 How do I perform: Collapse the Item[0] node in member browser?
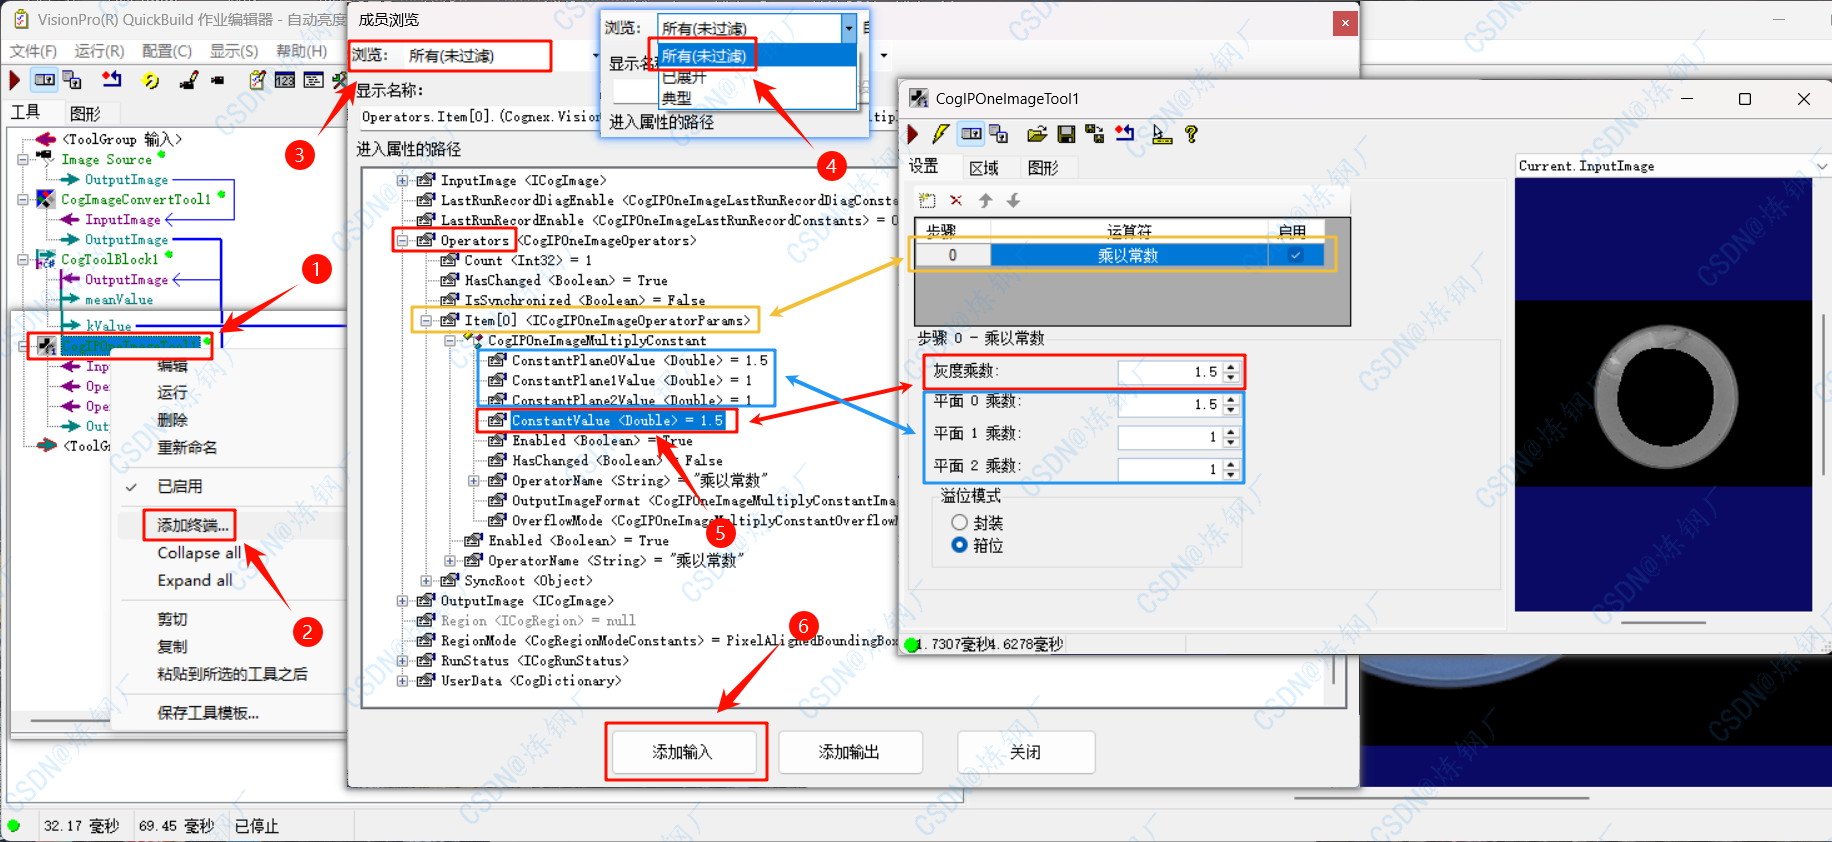(x=426, y=321)
